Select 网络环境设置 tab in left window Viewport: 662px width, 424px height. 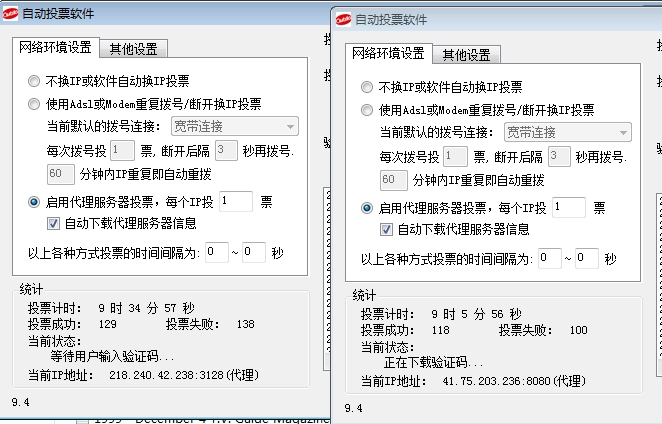coord(55,47)
